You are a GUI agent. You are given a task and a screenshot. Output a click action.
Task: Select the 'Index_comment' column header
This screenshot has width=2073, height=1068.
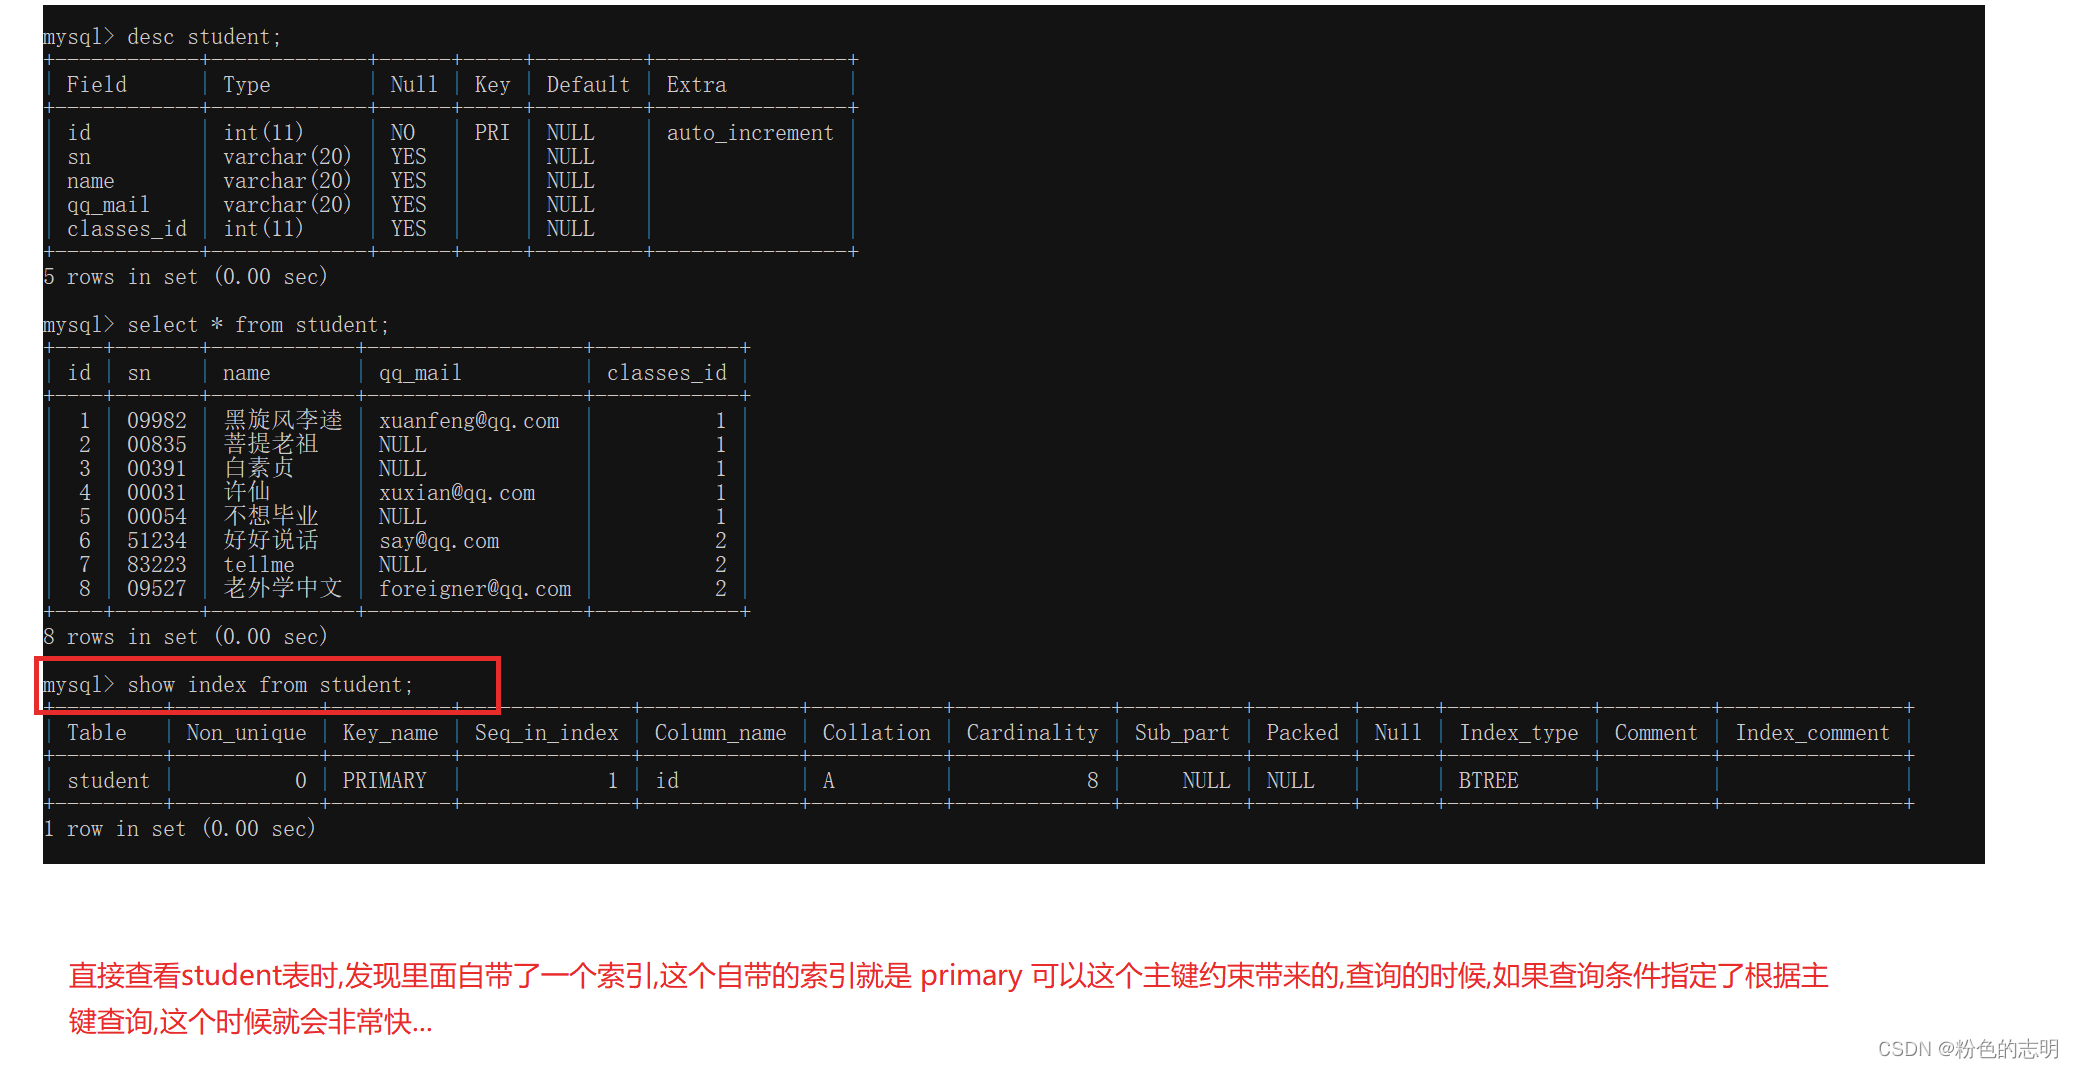1812,733
